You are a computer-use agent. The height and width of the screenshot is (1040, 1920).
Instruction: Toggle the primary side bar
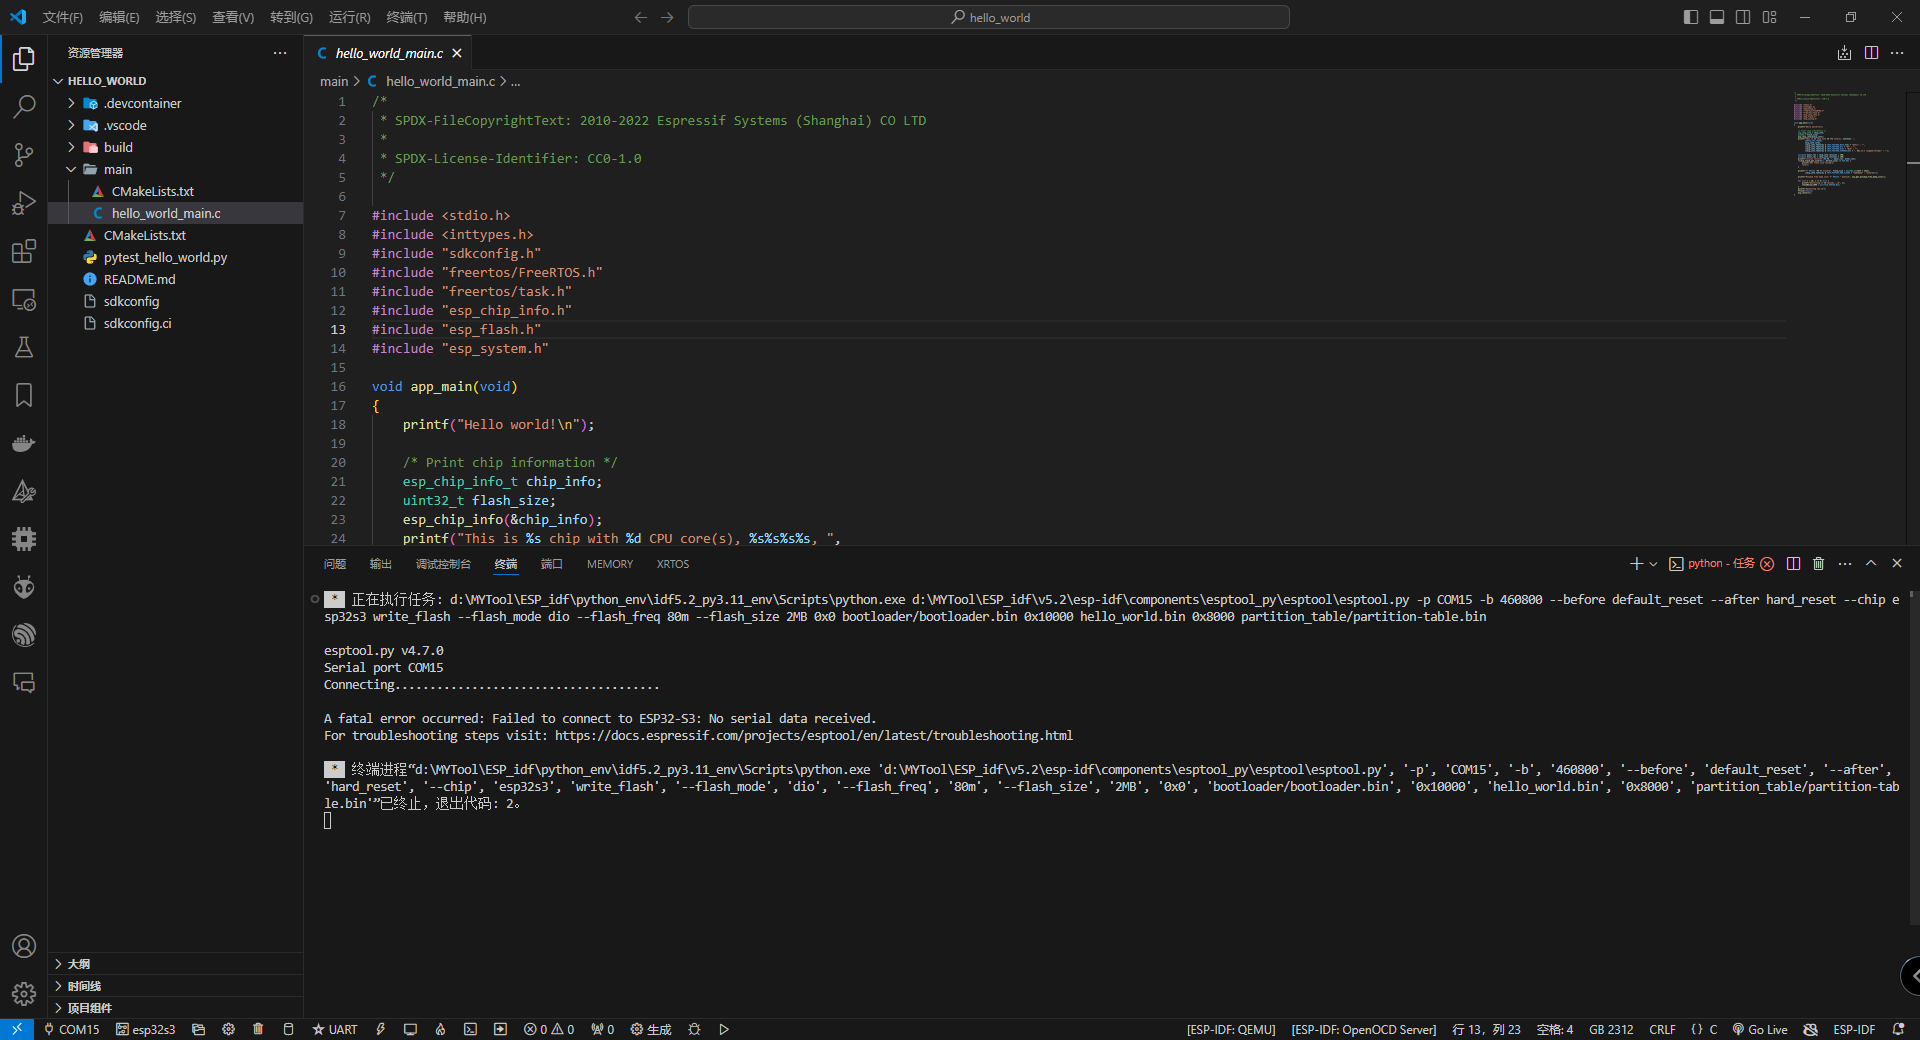(x=1691, y=17)
